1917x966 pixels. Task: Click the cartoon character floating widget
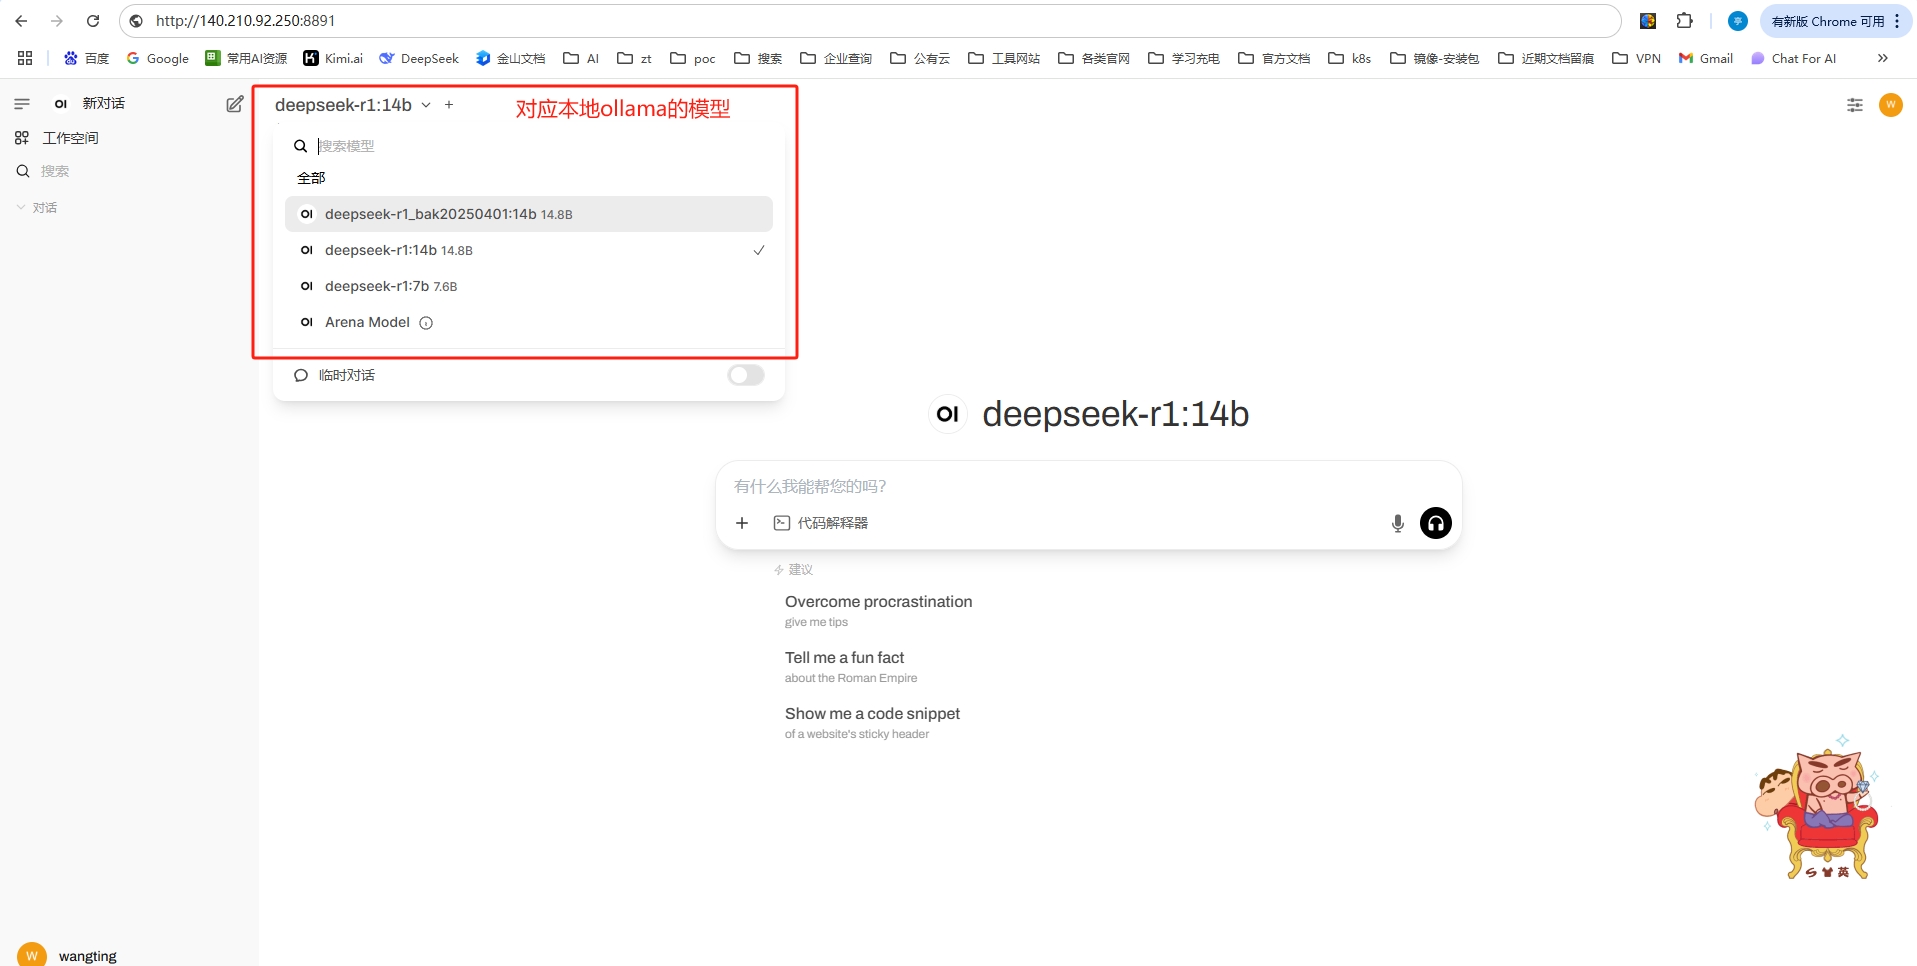pyautogui.click(x=1817, y=808)
